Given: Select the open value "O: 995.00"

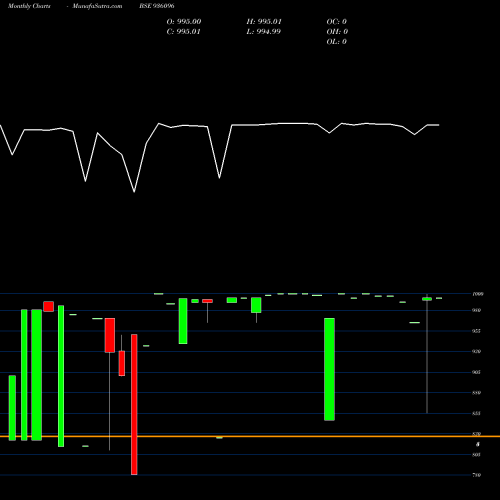Looking at the screenshot, I should click(184, 22).
